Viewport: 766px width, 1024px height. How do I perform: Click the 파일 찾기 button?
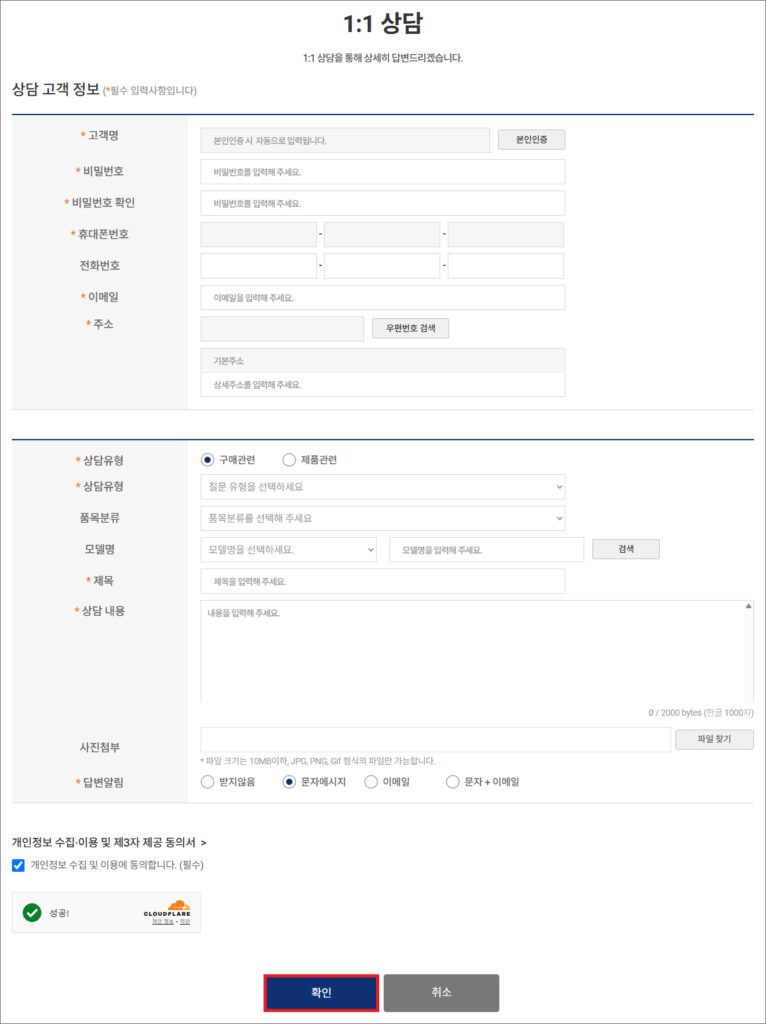pyautogui.click(x=714, y=740)
